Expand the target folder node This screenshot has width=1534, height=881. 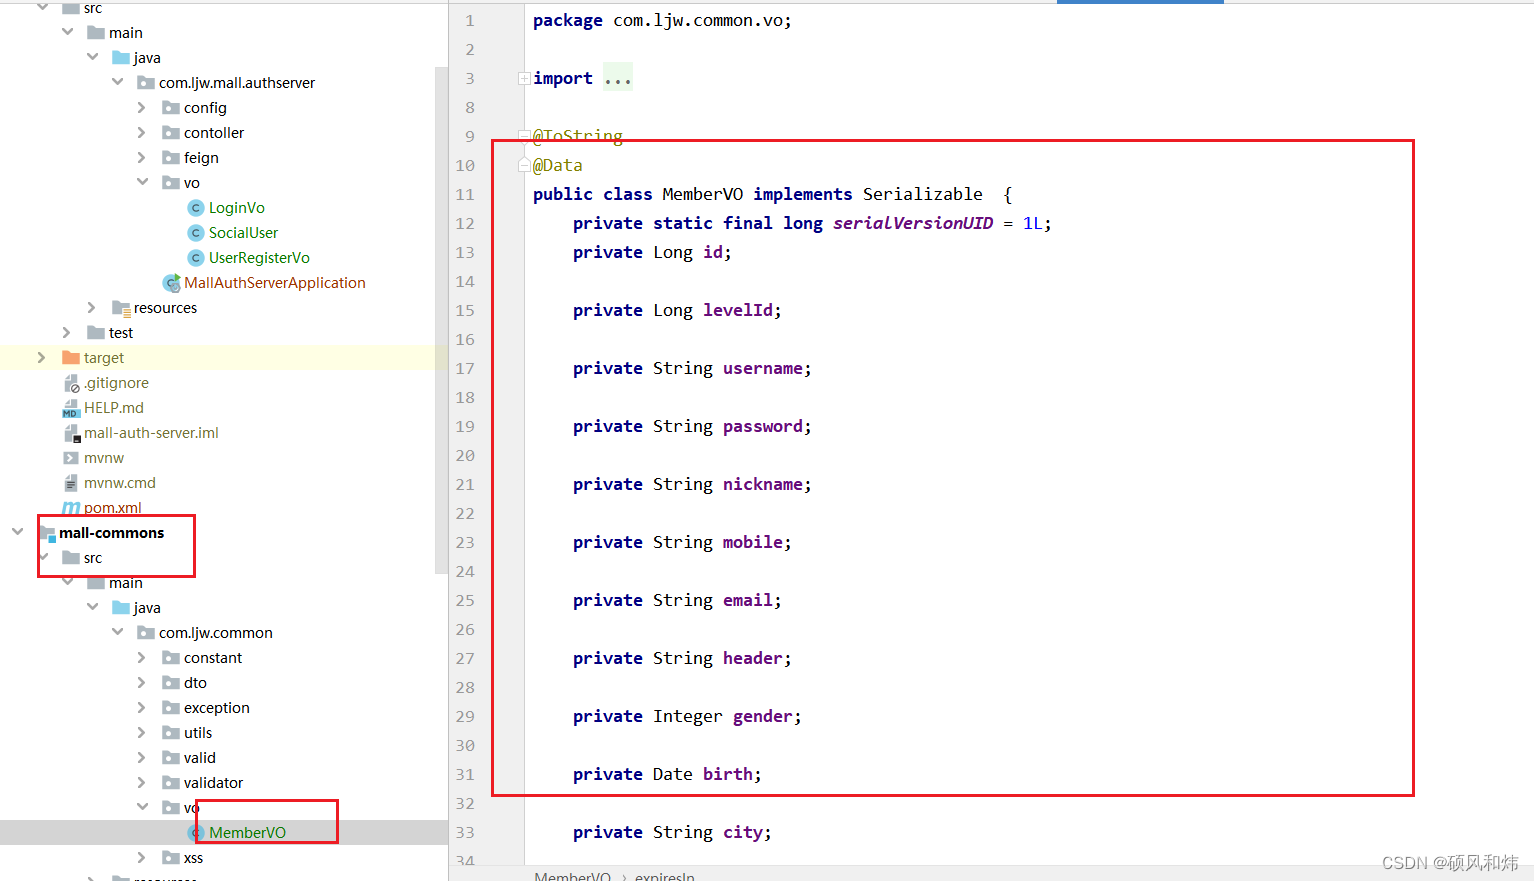click(41, 357)
